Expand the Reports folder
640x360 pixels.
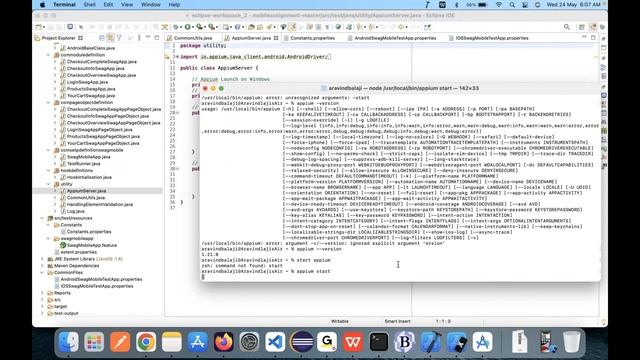tap(42, 293)
